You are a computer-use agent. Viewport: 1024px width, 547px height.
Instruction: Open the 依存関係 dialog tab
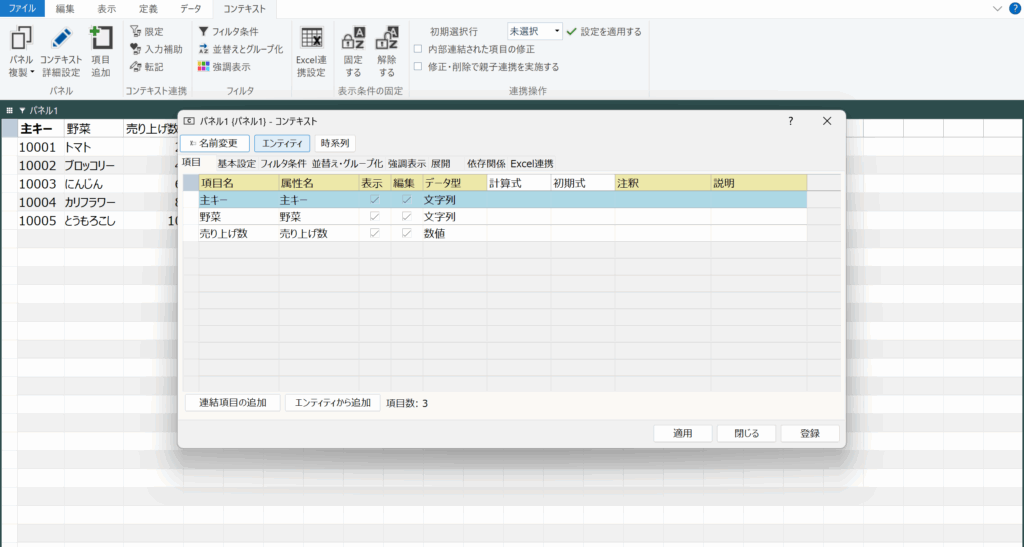click(x=486, y=164)
